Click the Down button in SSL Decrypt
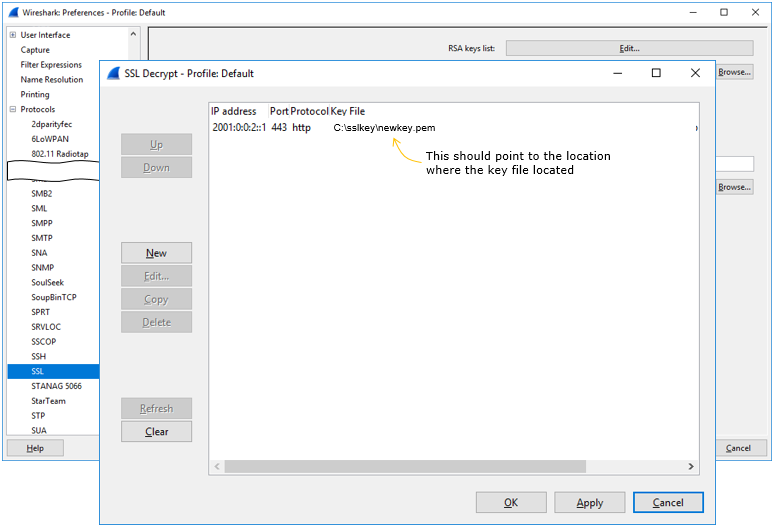775x529 pixels. click(156, 168)
